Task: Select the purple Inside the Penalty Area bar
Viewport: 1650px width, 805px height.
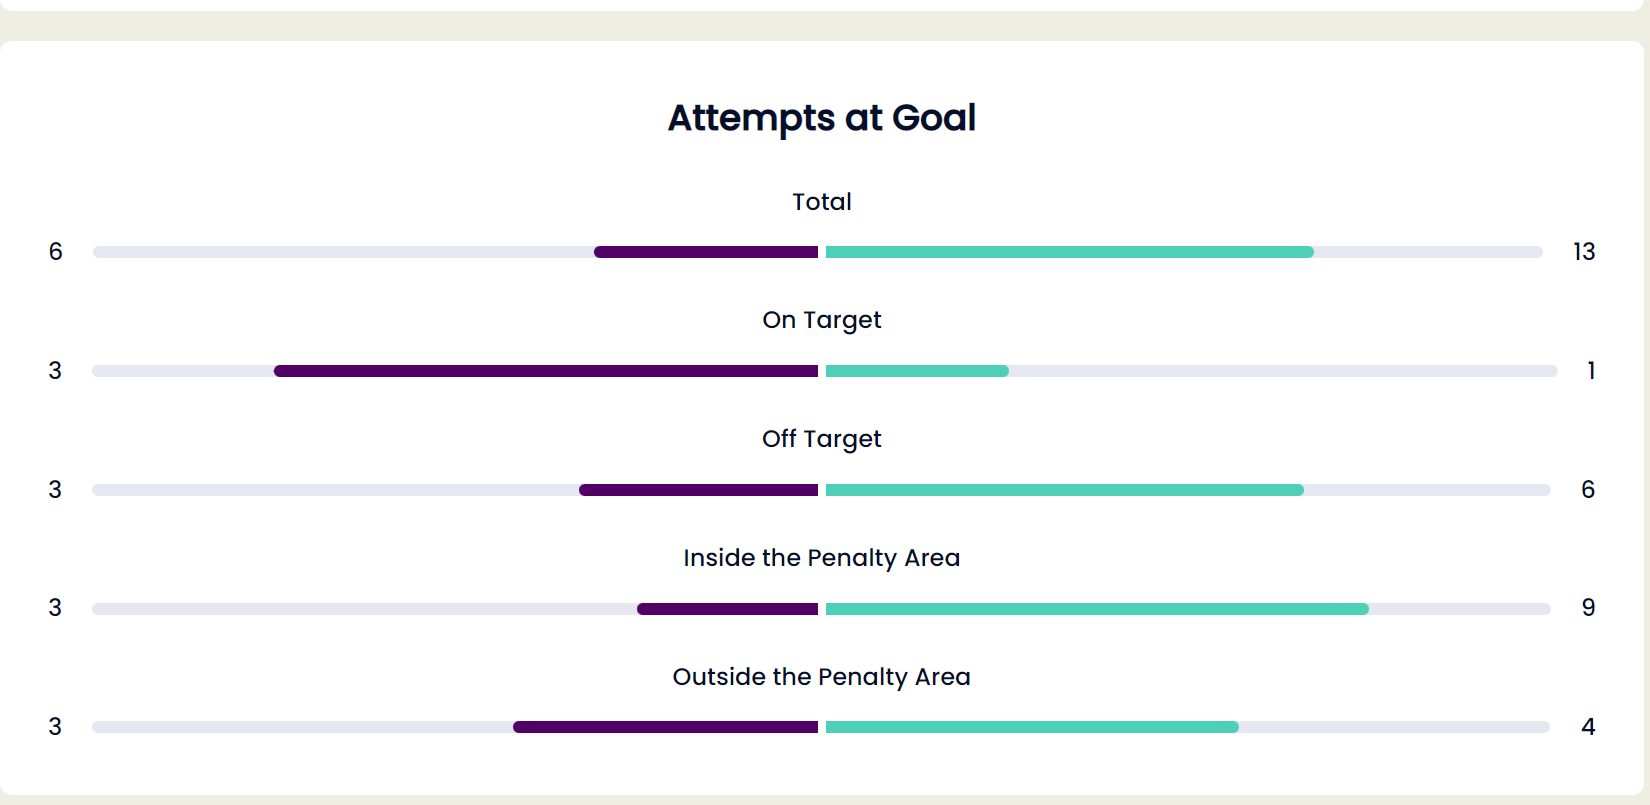Action: [x=728, y=609]
